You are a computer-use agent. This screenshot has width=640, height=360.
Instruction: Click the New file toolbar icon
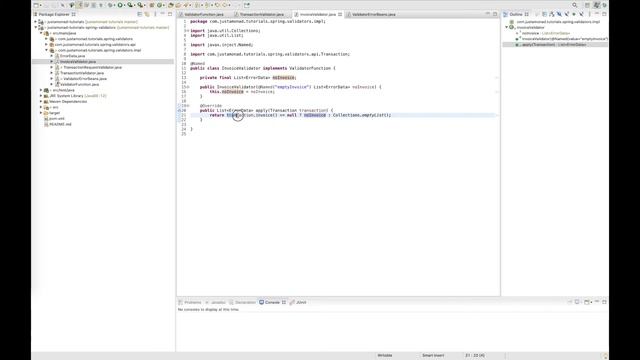36,5
